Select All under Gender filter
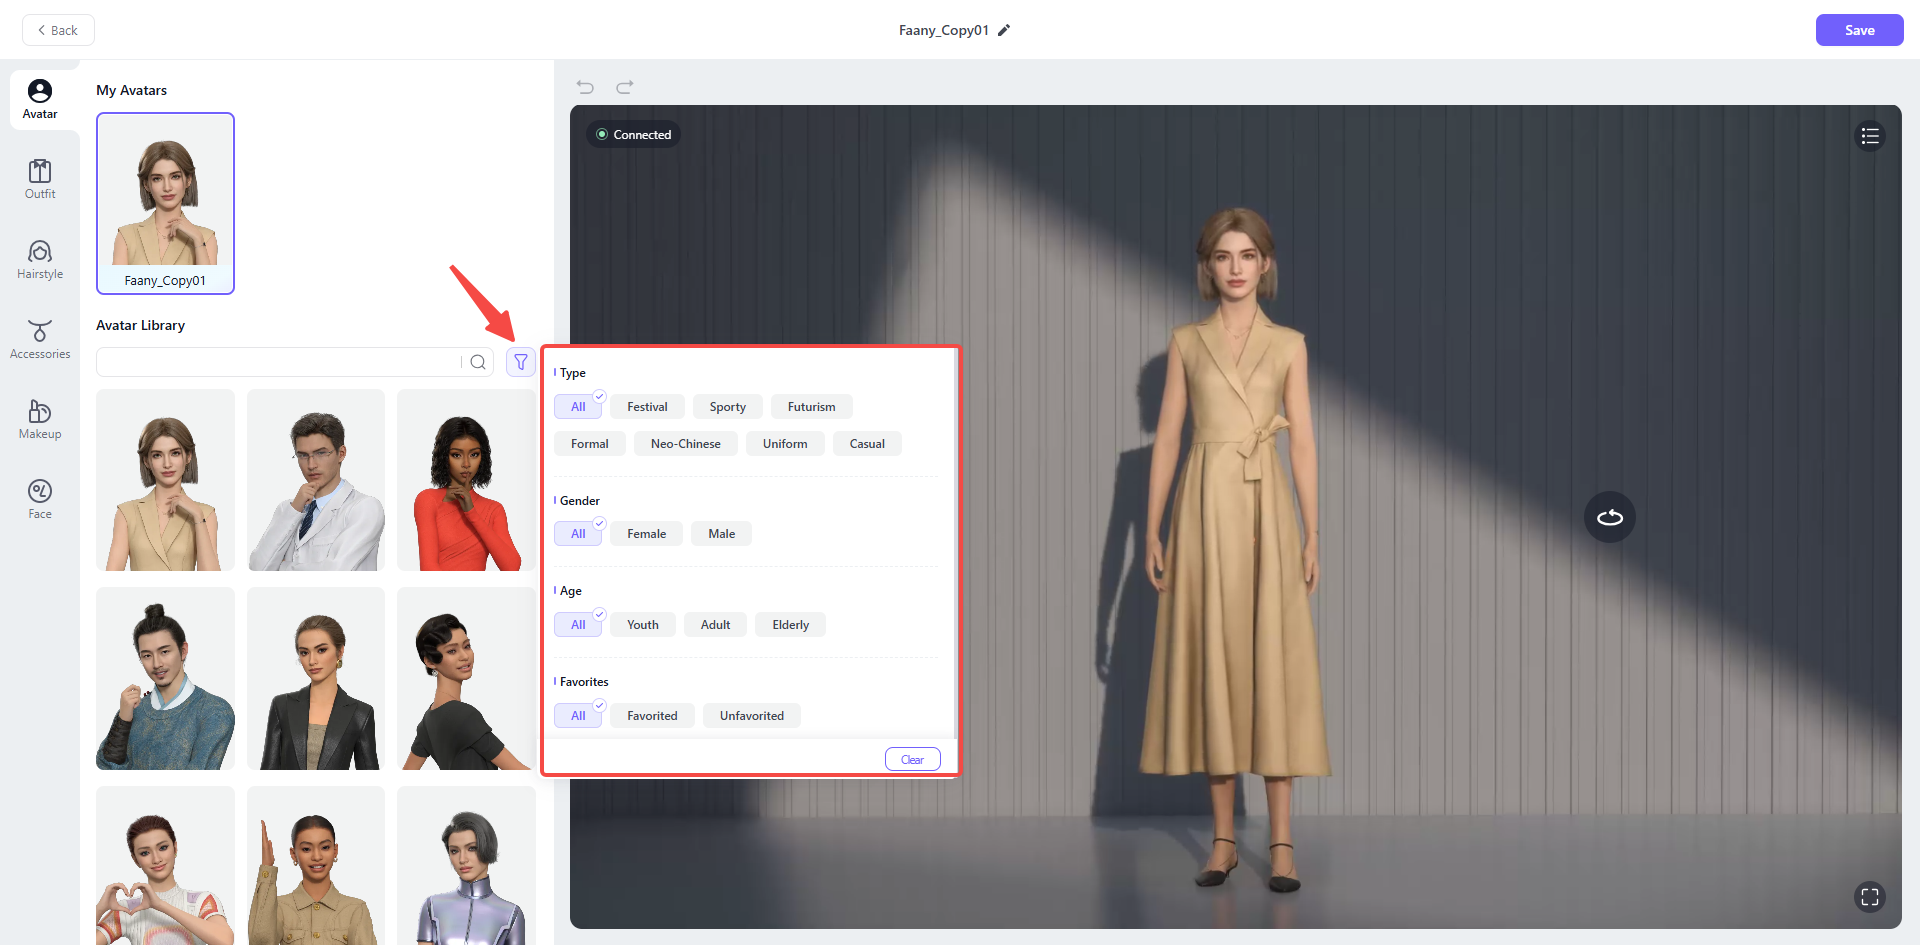Screen dimensions: 1920x945 (578, 533)
